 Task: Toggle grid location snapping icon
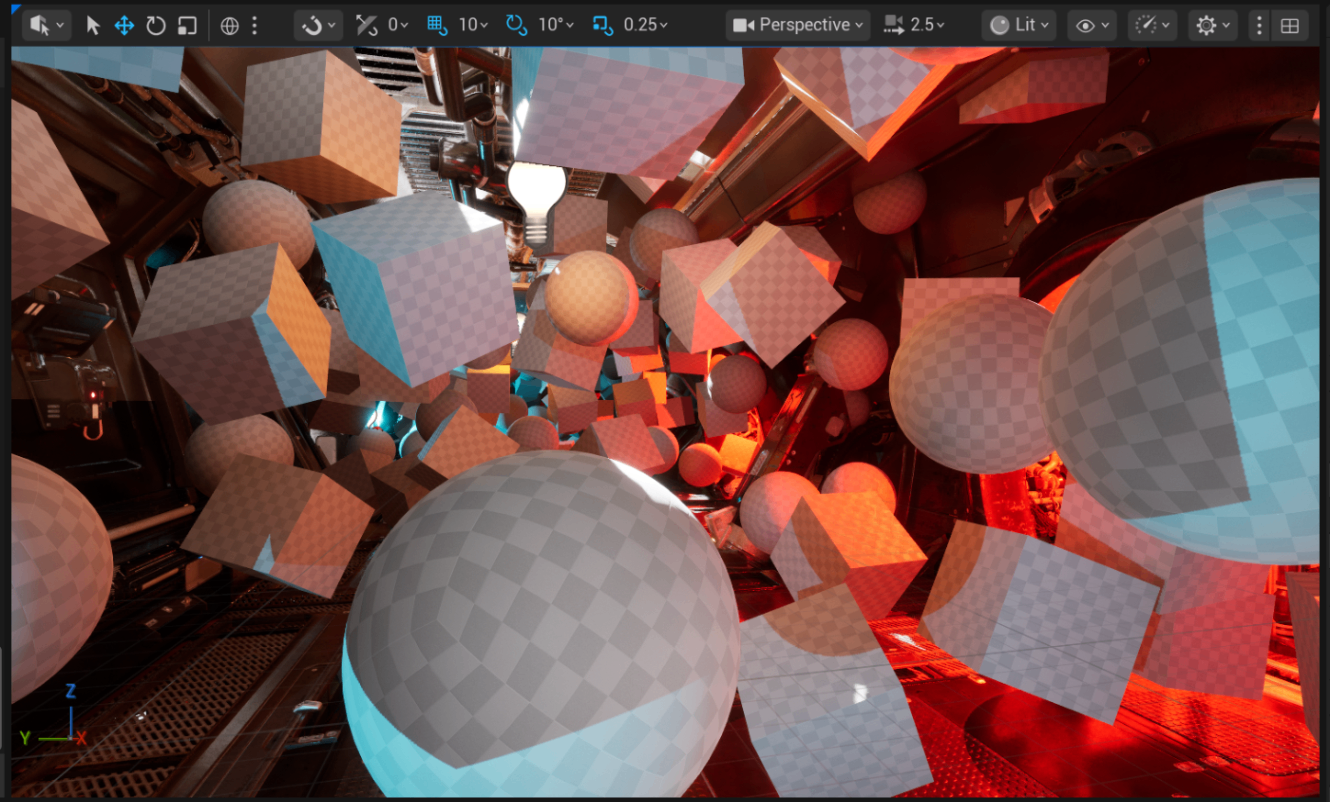(x=437, y=25)
